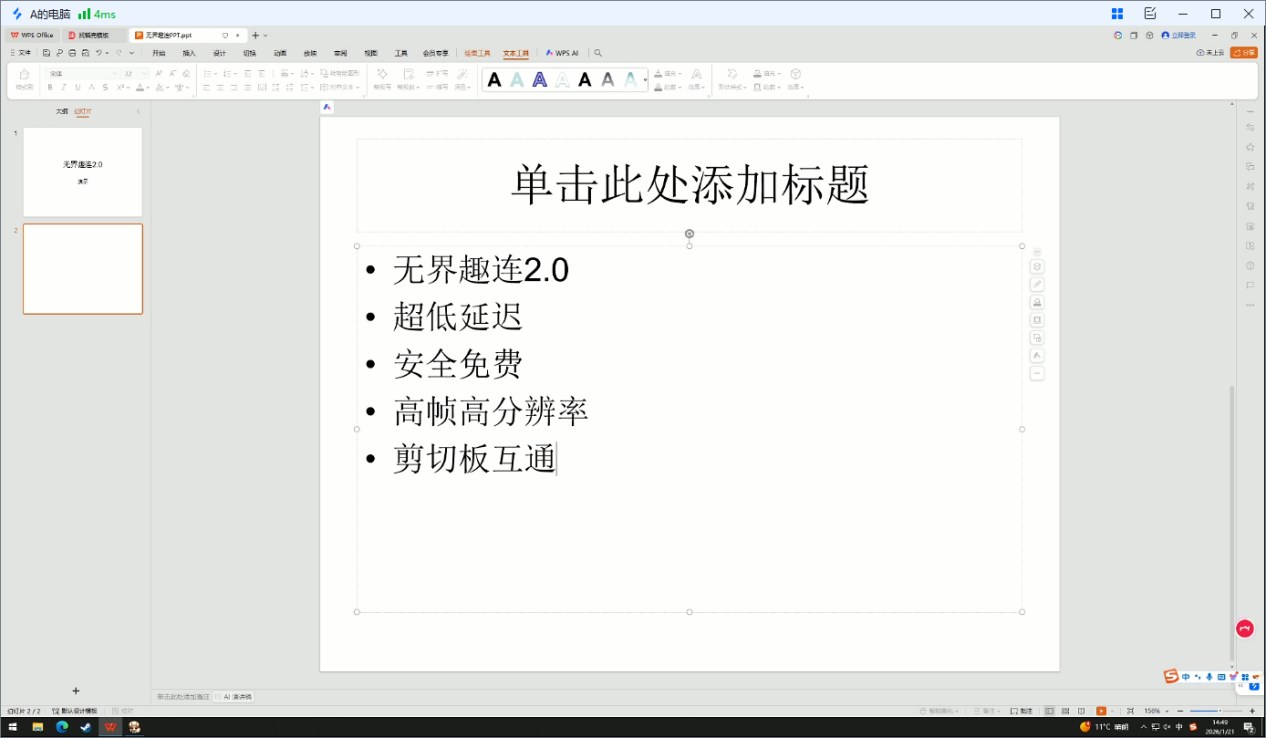
Task: Click the underline icon
Action: click(78, 87)
